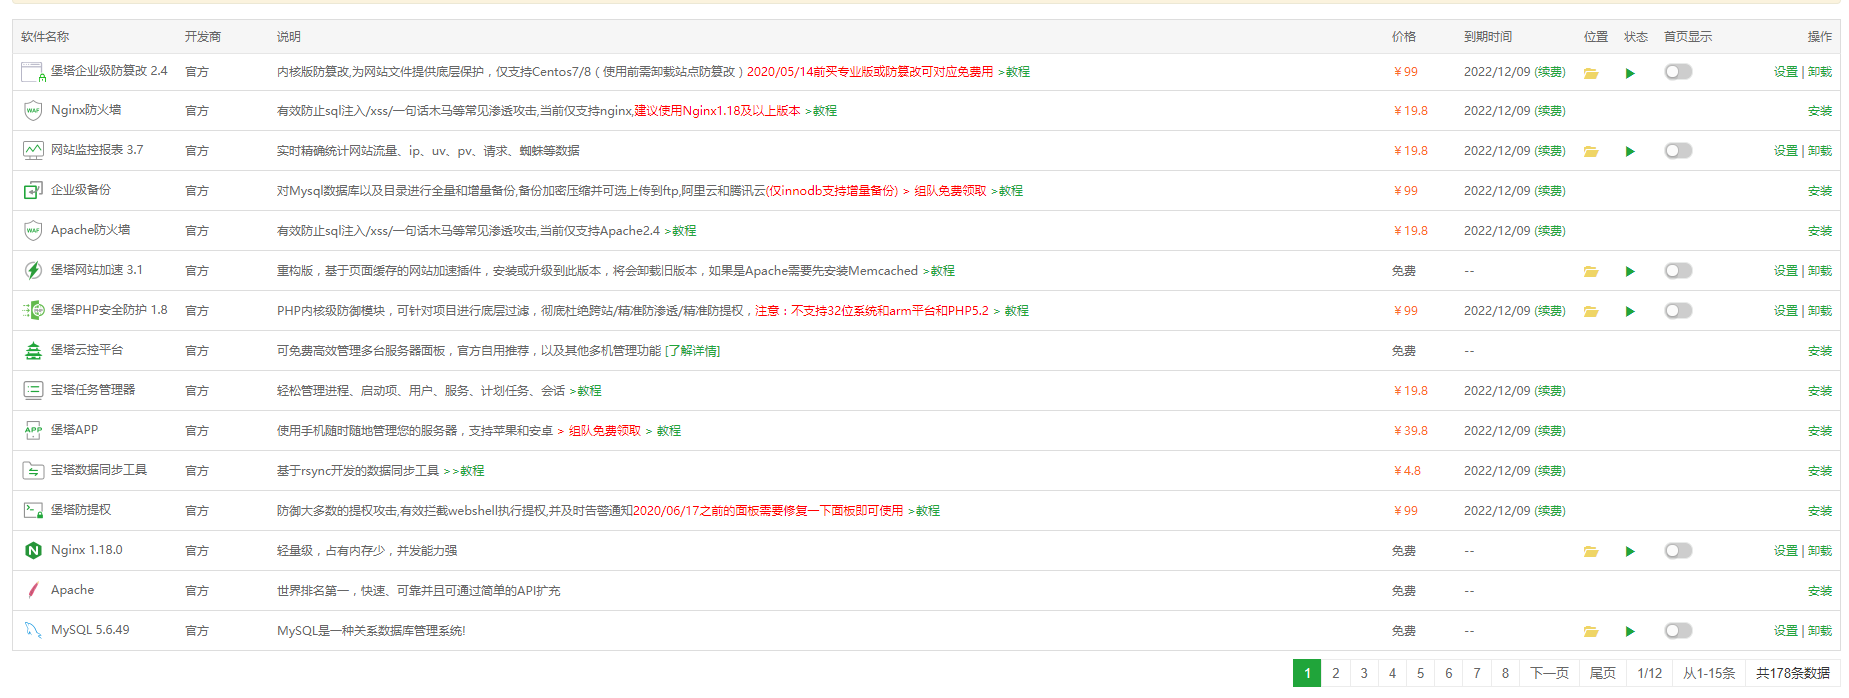
Task: Click status play icon for MySQL 5.6.49
Action: (1630, 632)
